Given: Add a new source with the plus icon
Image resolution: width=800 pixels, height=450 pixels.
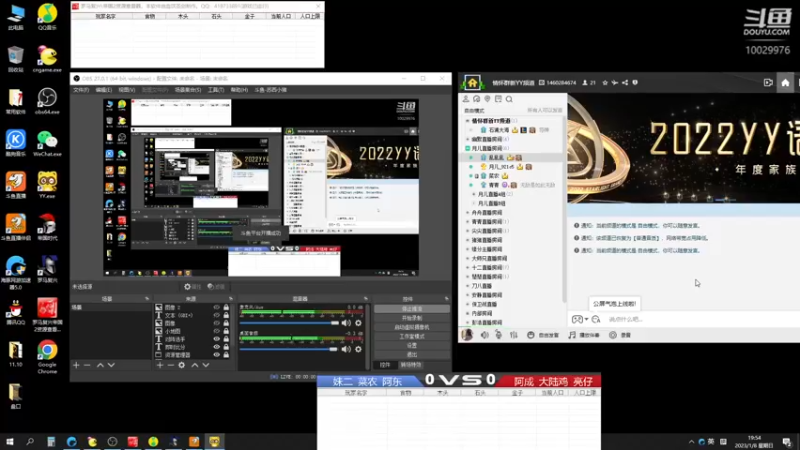Looking at the screenshot, I should 160,365.
